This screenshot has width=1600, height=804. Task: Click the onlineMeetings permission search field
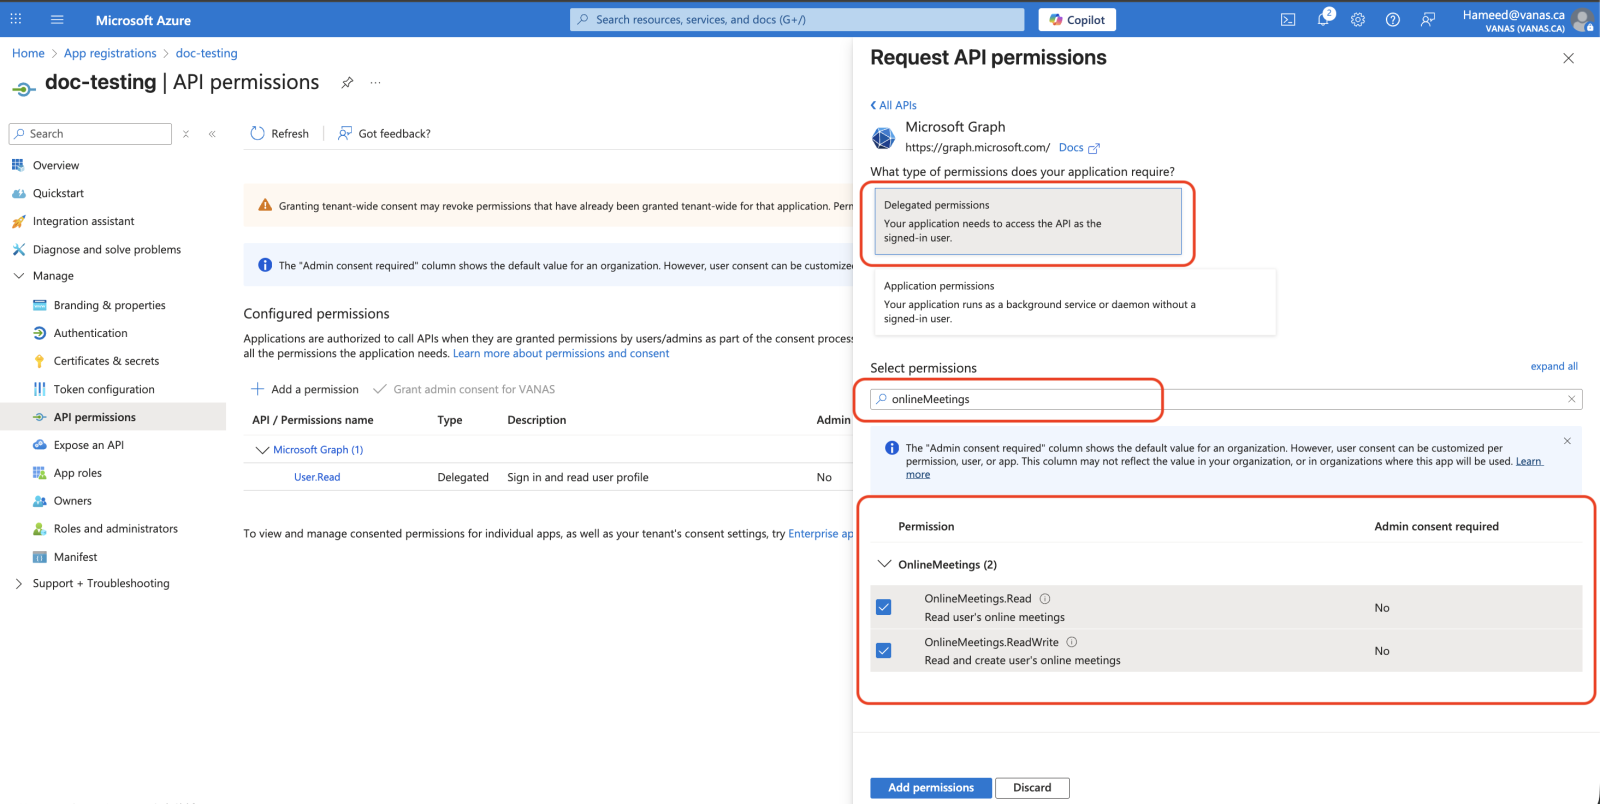coord(1226,399)
